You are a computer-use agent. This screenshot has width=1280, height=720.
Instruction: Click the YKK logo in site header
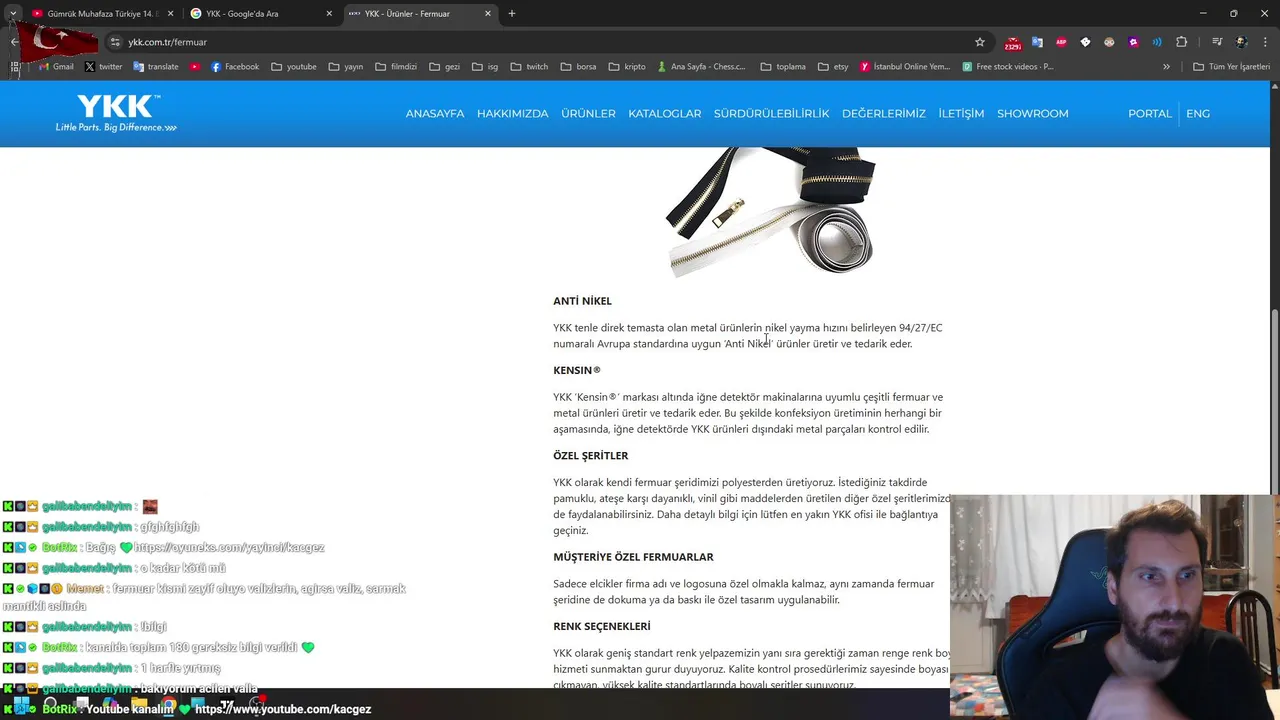(118, 112)
